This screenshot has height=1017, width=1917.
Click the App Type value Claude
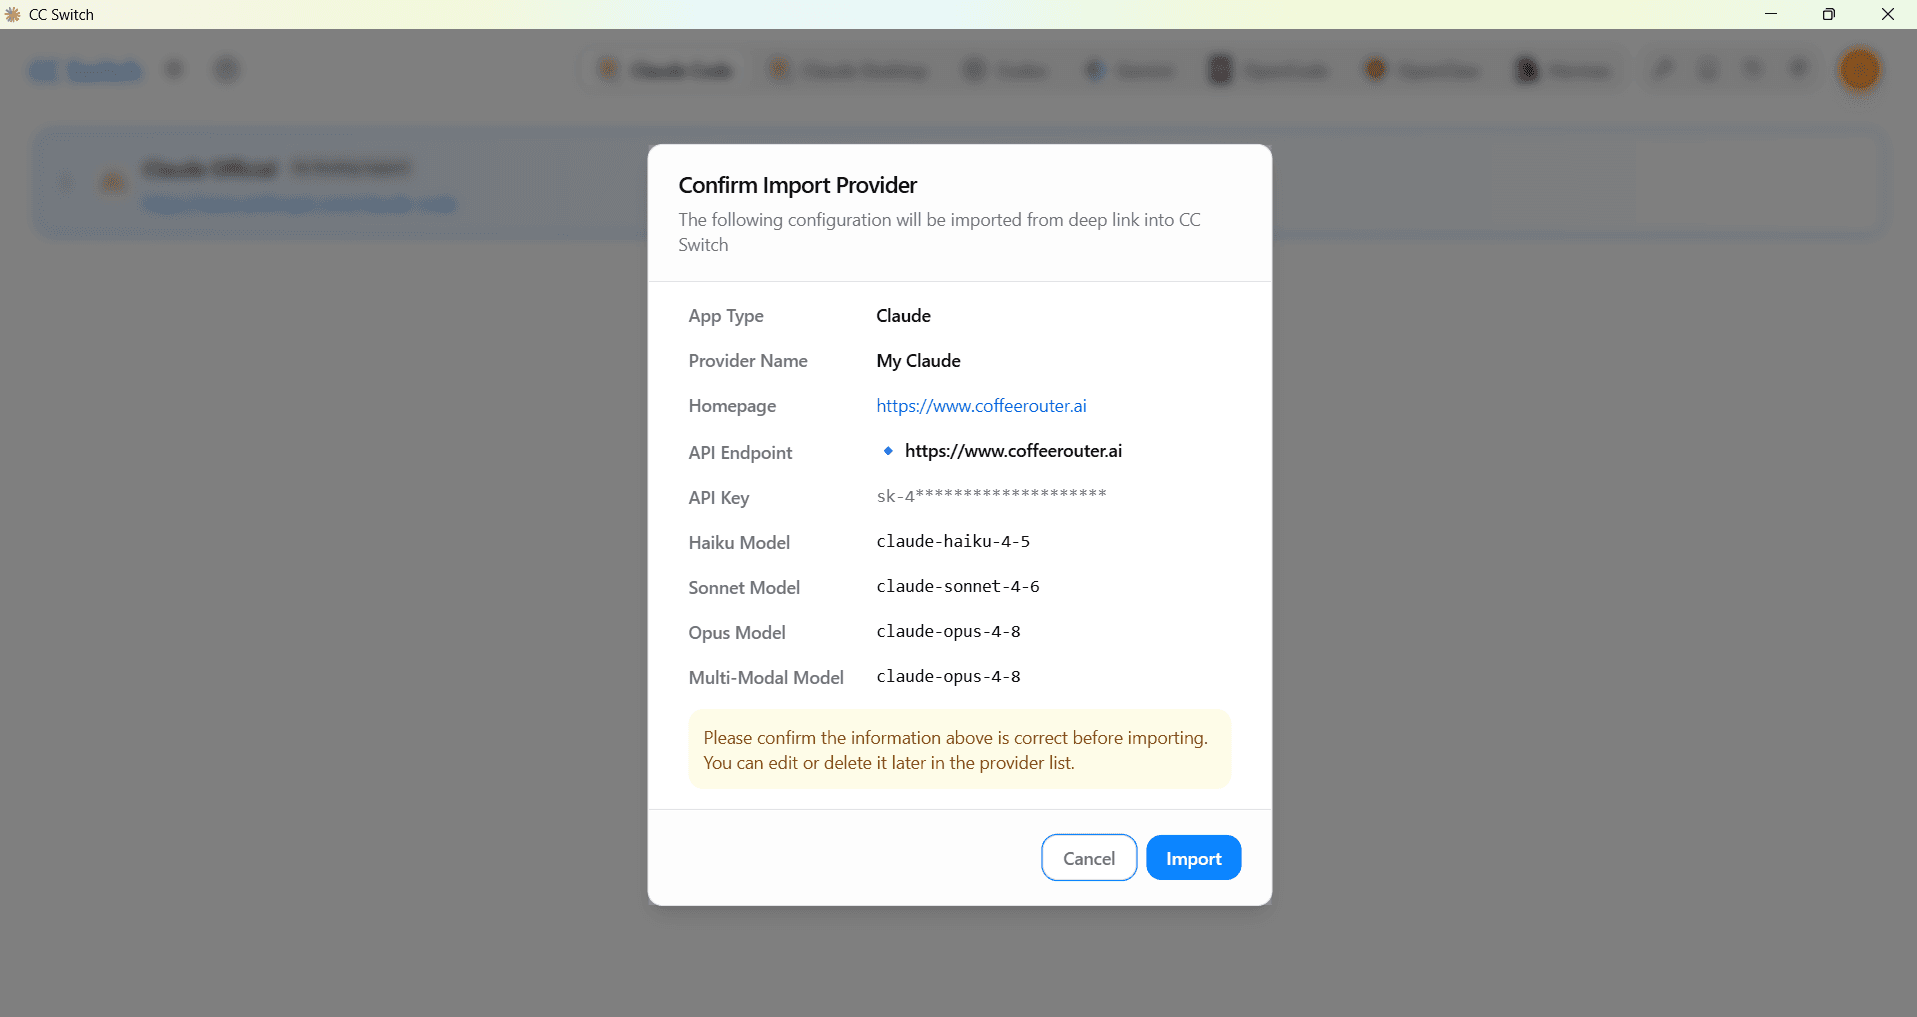903,316
